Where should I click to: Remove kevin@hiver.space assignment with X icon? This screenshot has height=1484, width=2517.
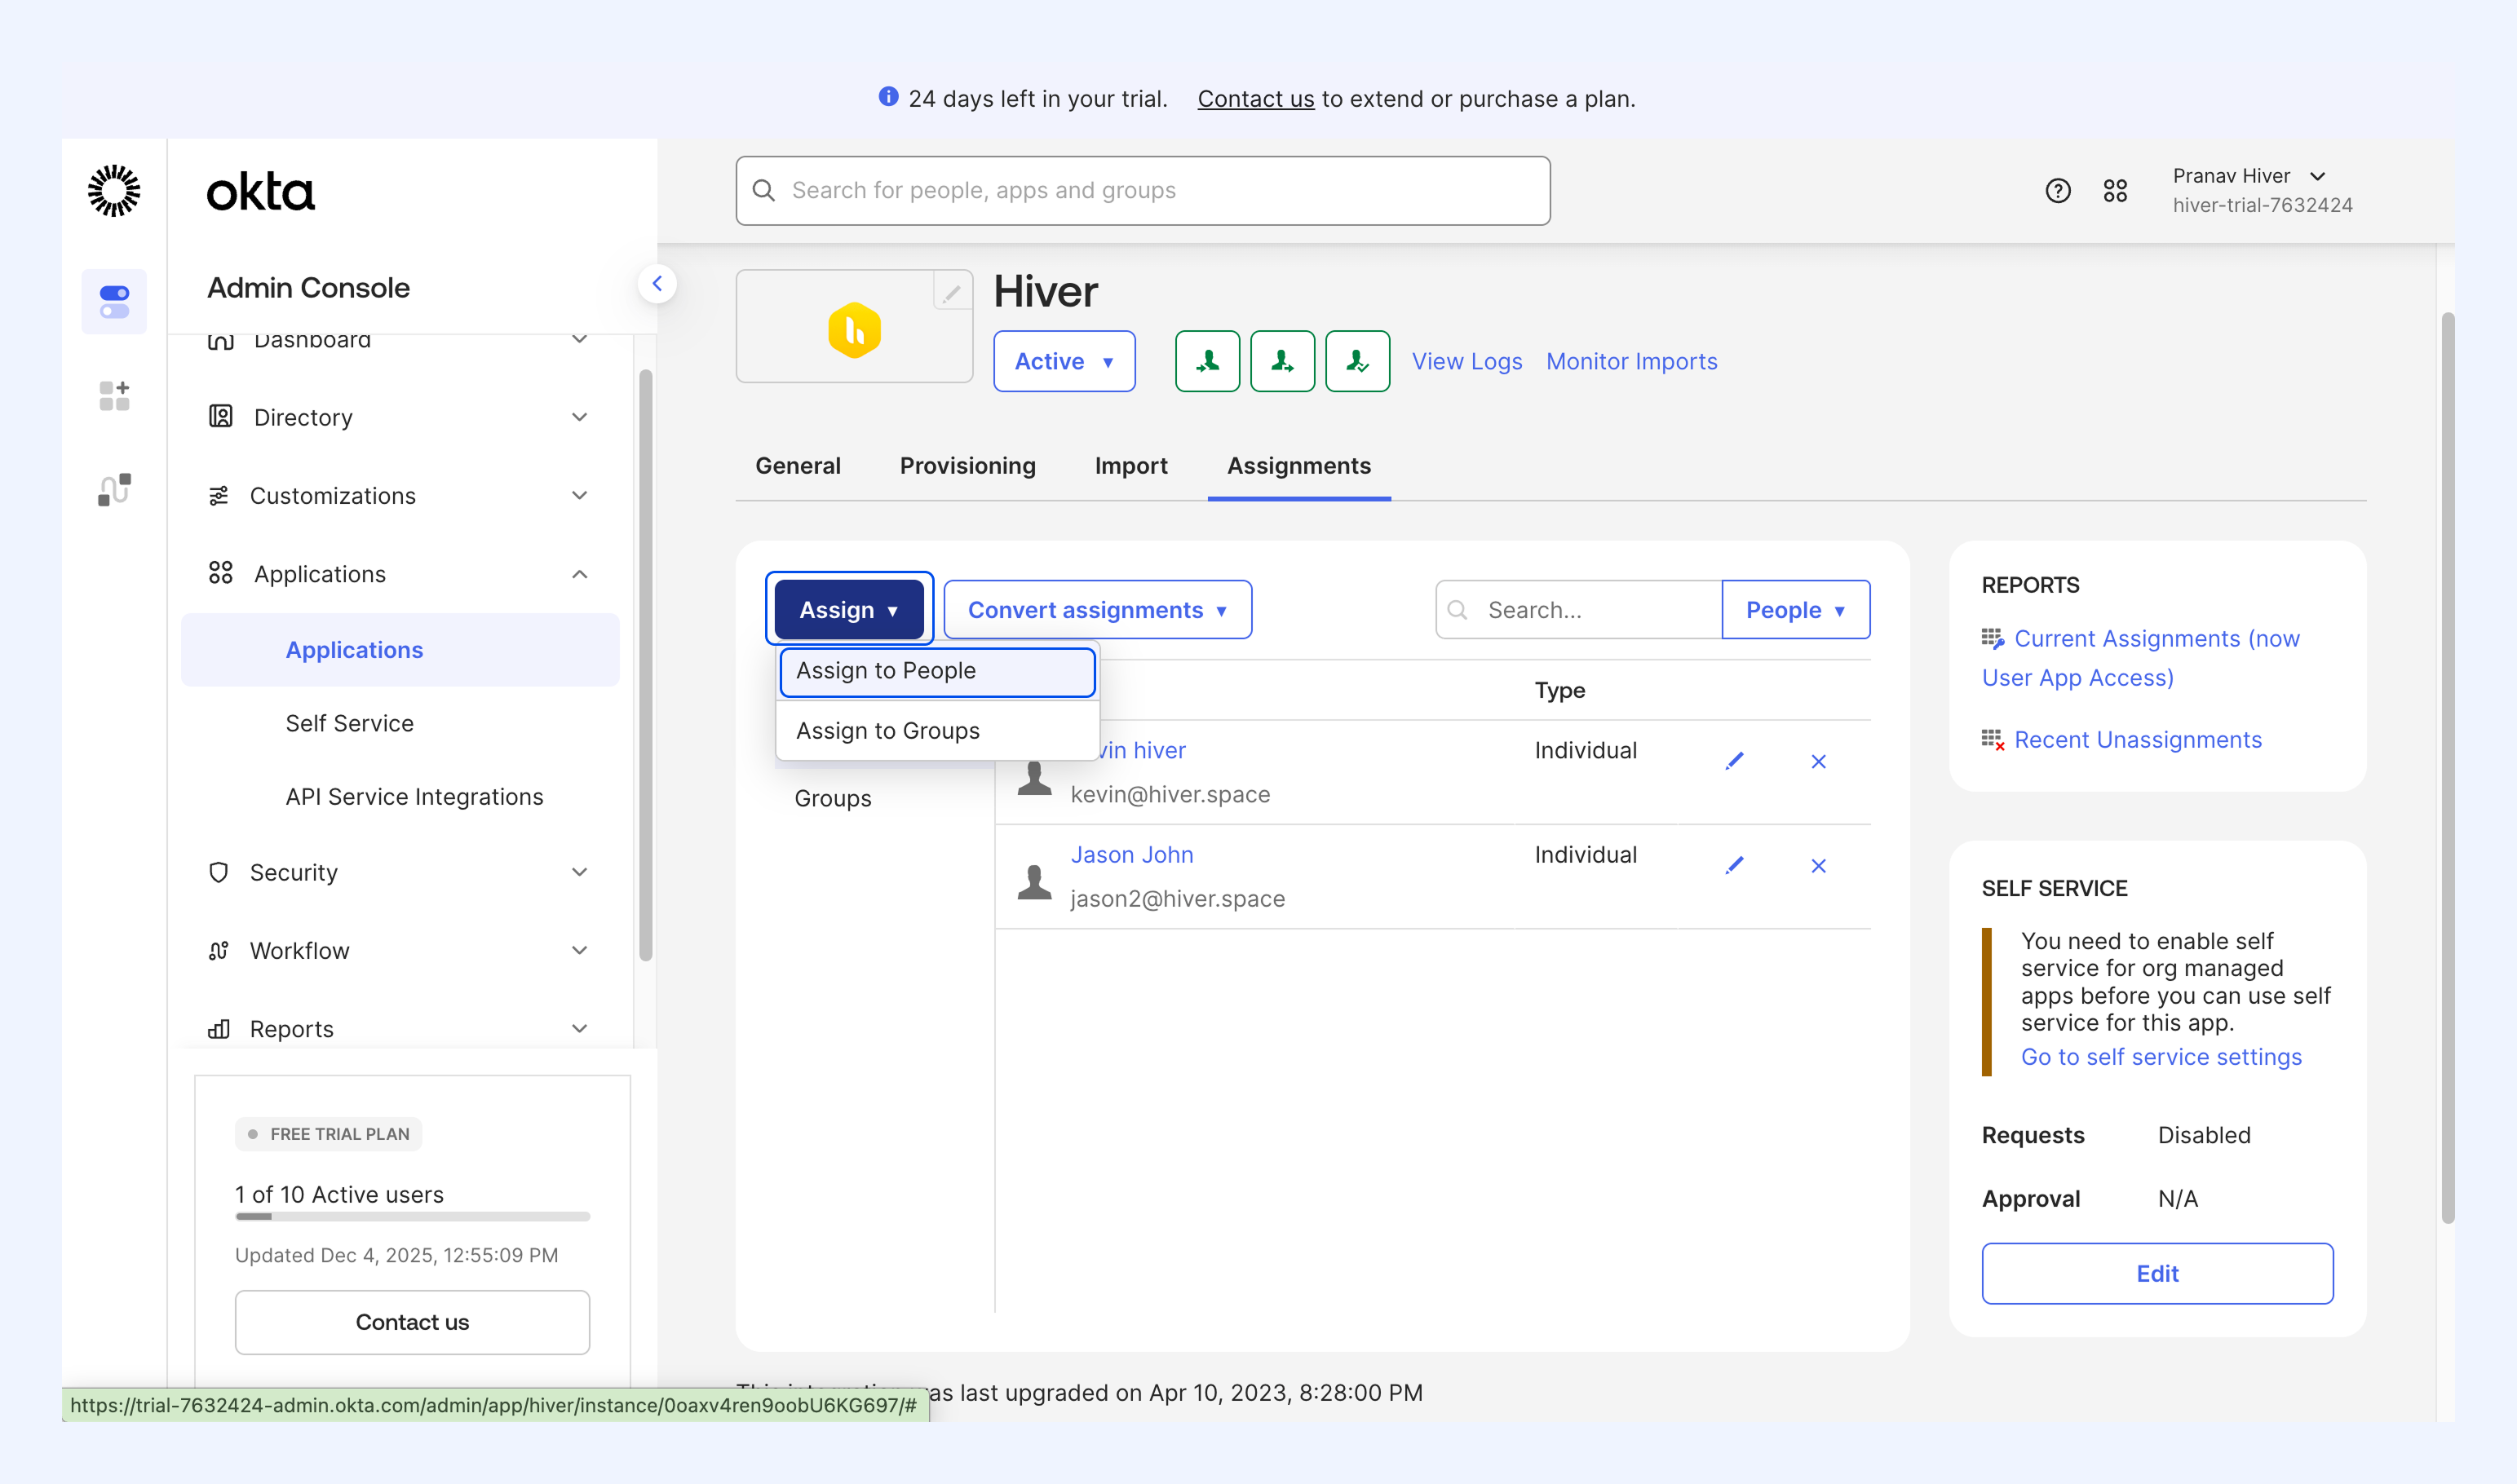1818,761
